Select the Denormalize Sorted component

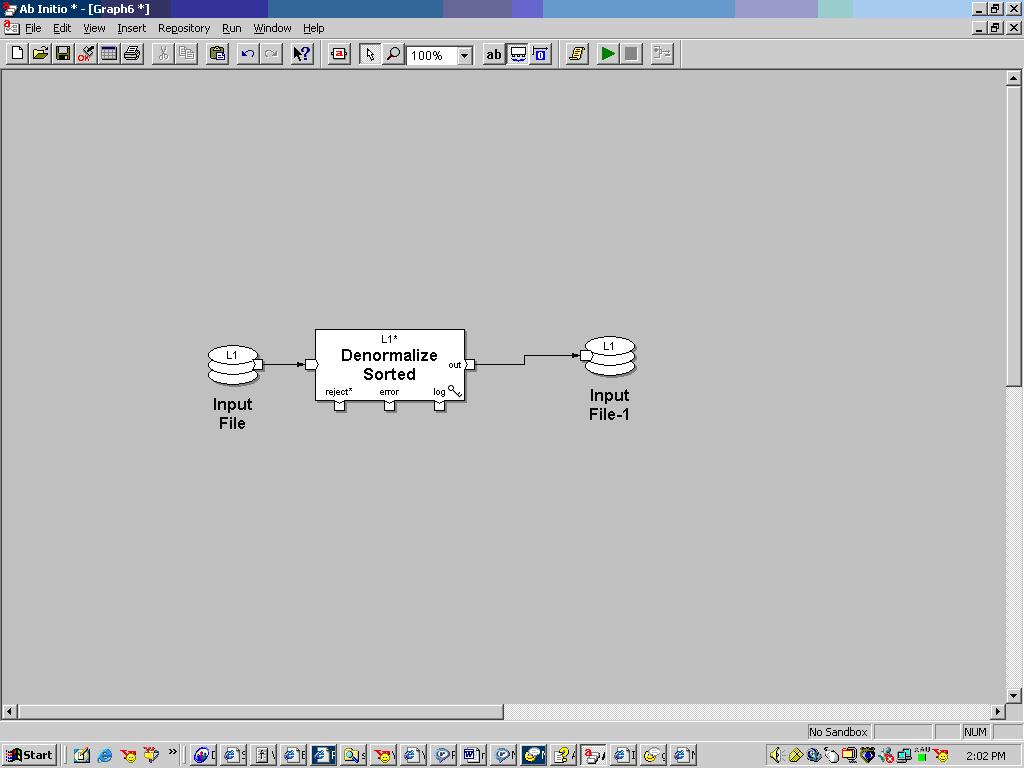tap(390, 365)
